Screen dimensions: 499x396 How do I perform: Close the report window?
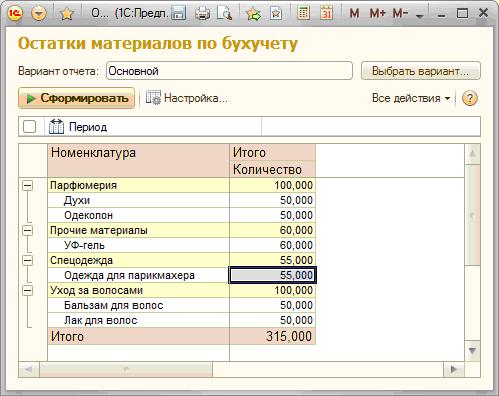click(483, 13)
